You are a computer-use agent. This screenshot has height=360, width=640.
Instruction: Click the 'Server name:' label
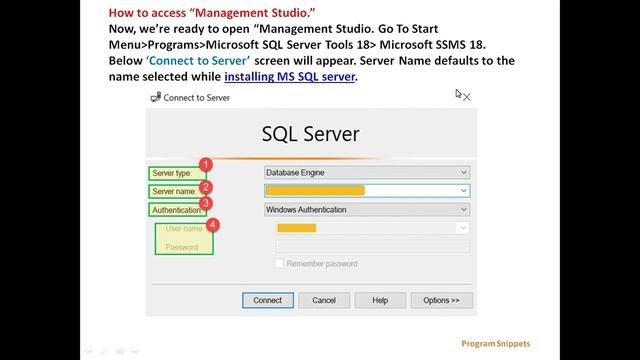click(x=174, y=191)
